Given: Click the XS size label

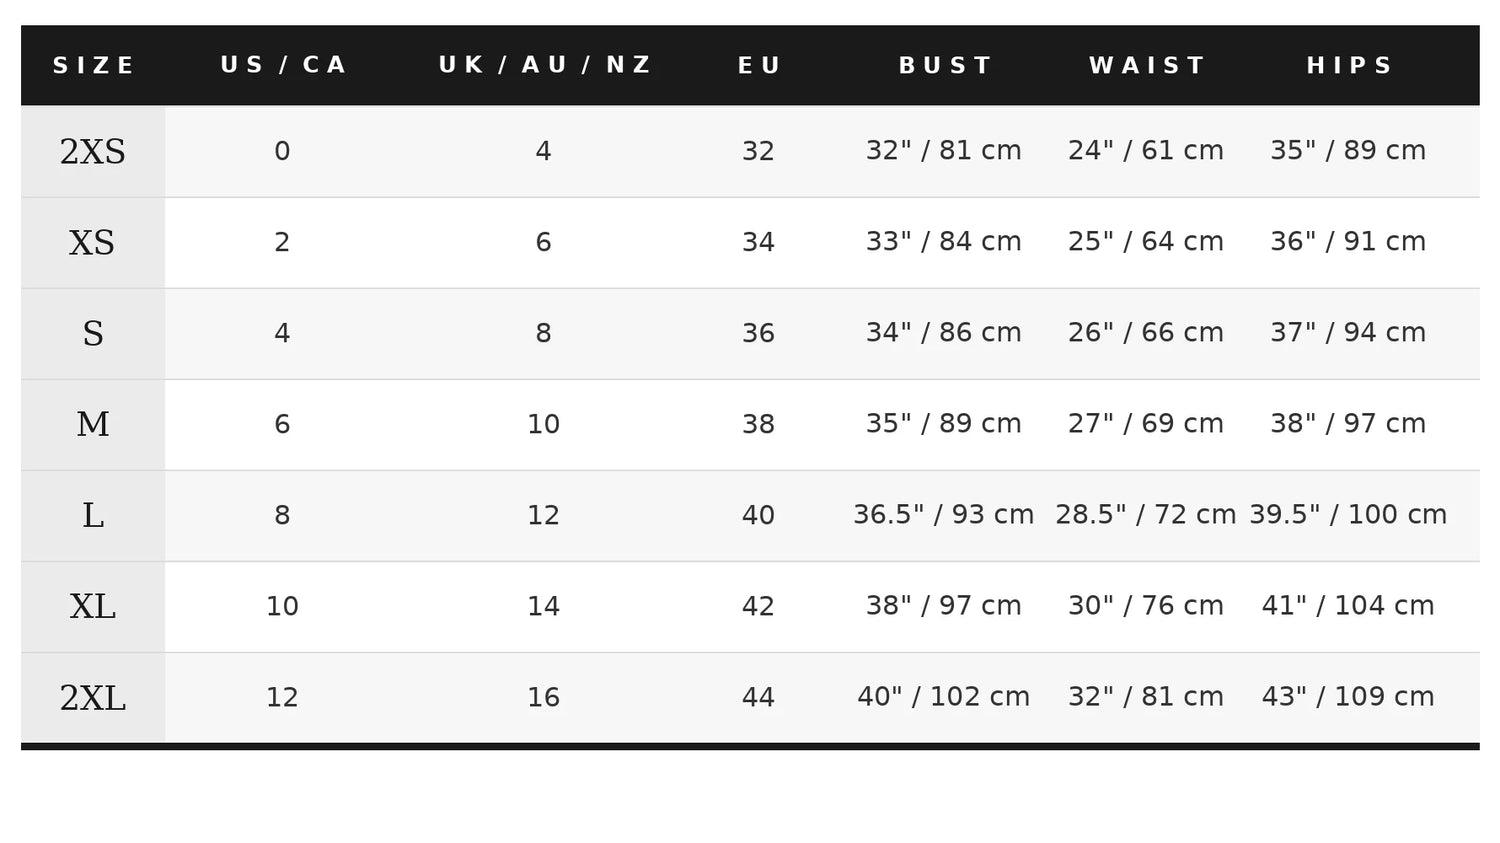Looking at the screenshot, I should pos(93,243).
